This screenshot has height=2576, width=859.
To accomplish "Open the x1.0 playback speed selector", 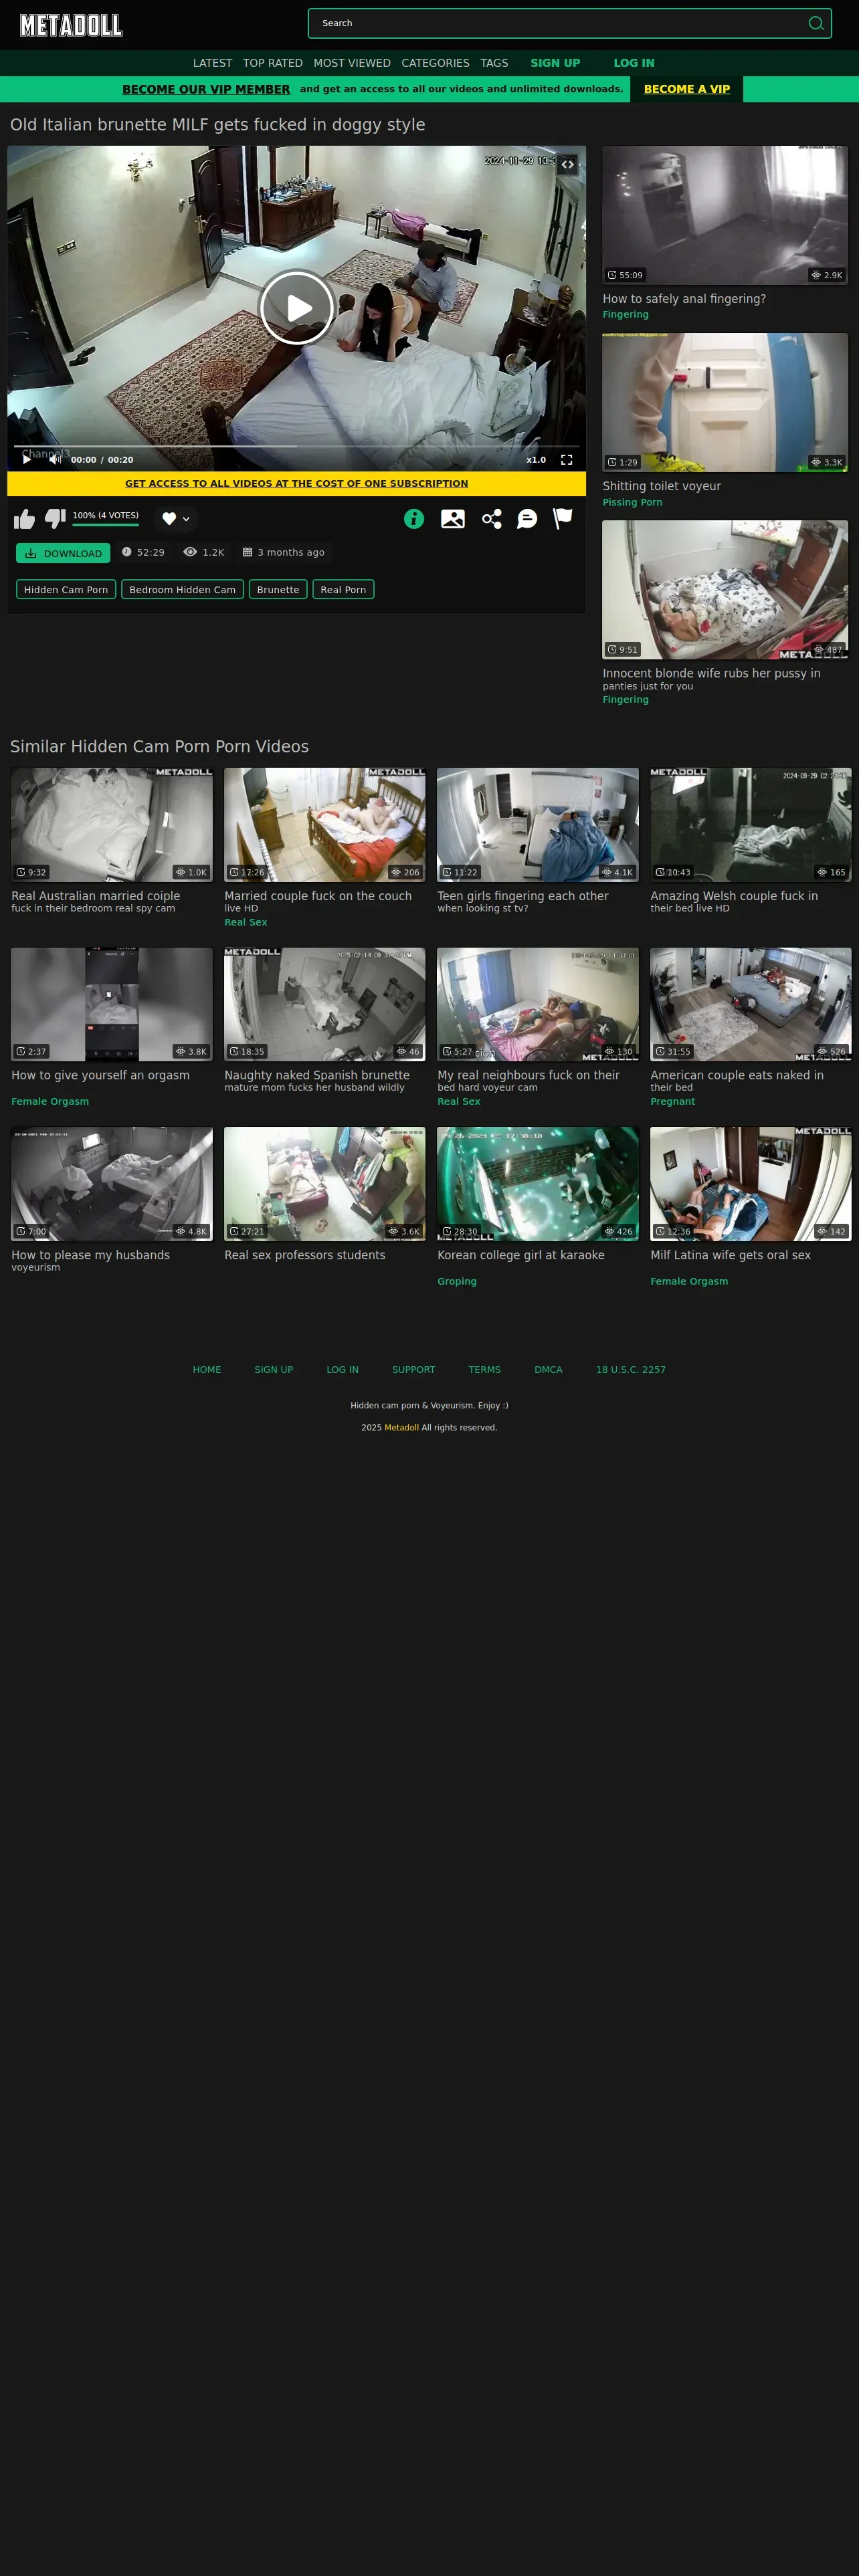I will tap(536, 460).
